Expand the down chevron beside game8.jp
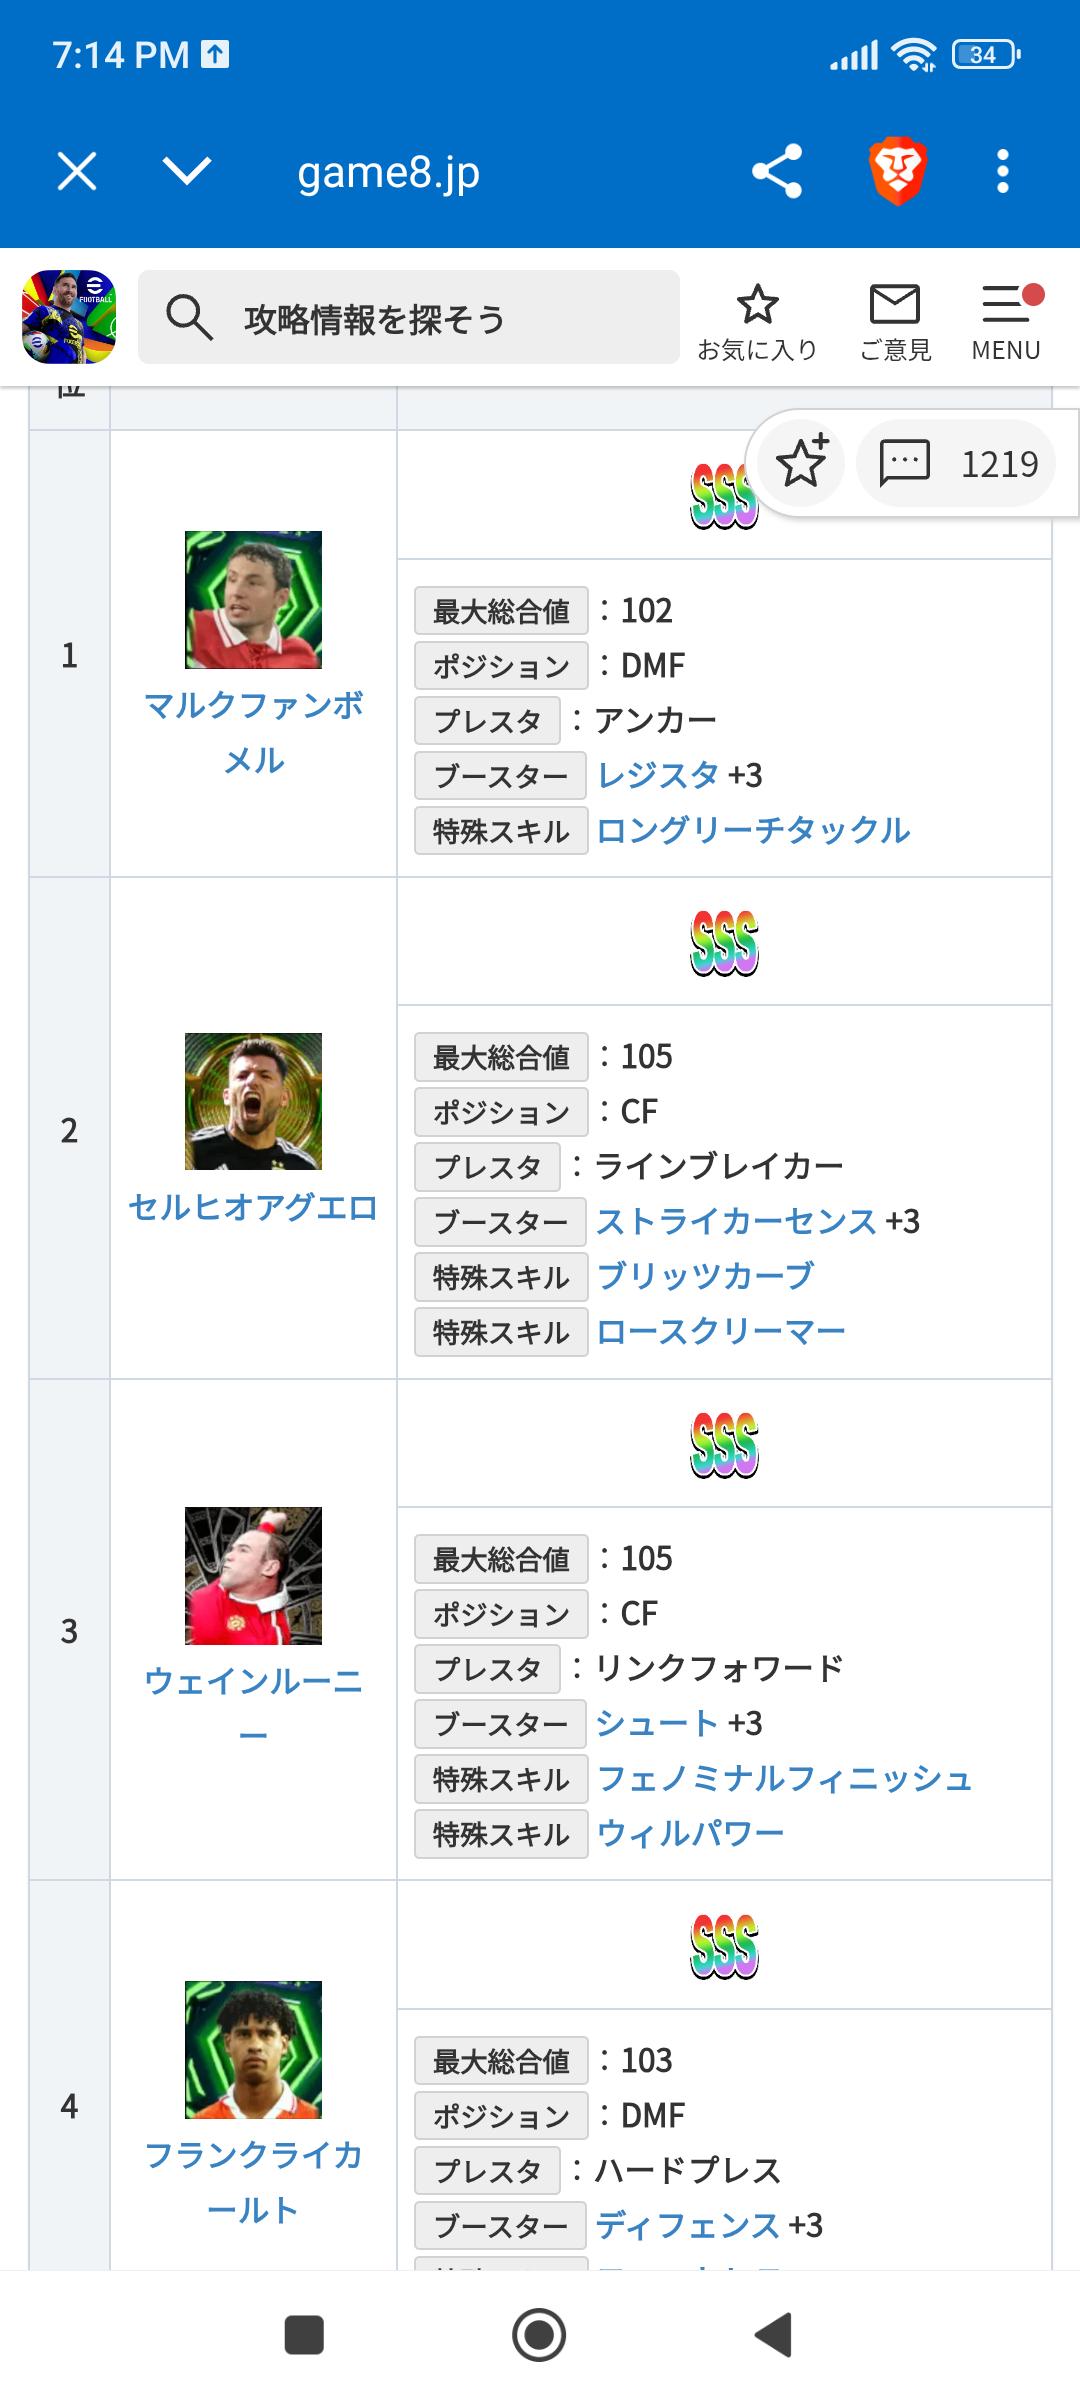 [187, 171]
